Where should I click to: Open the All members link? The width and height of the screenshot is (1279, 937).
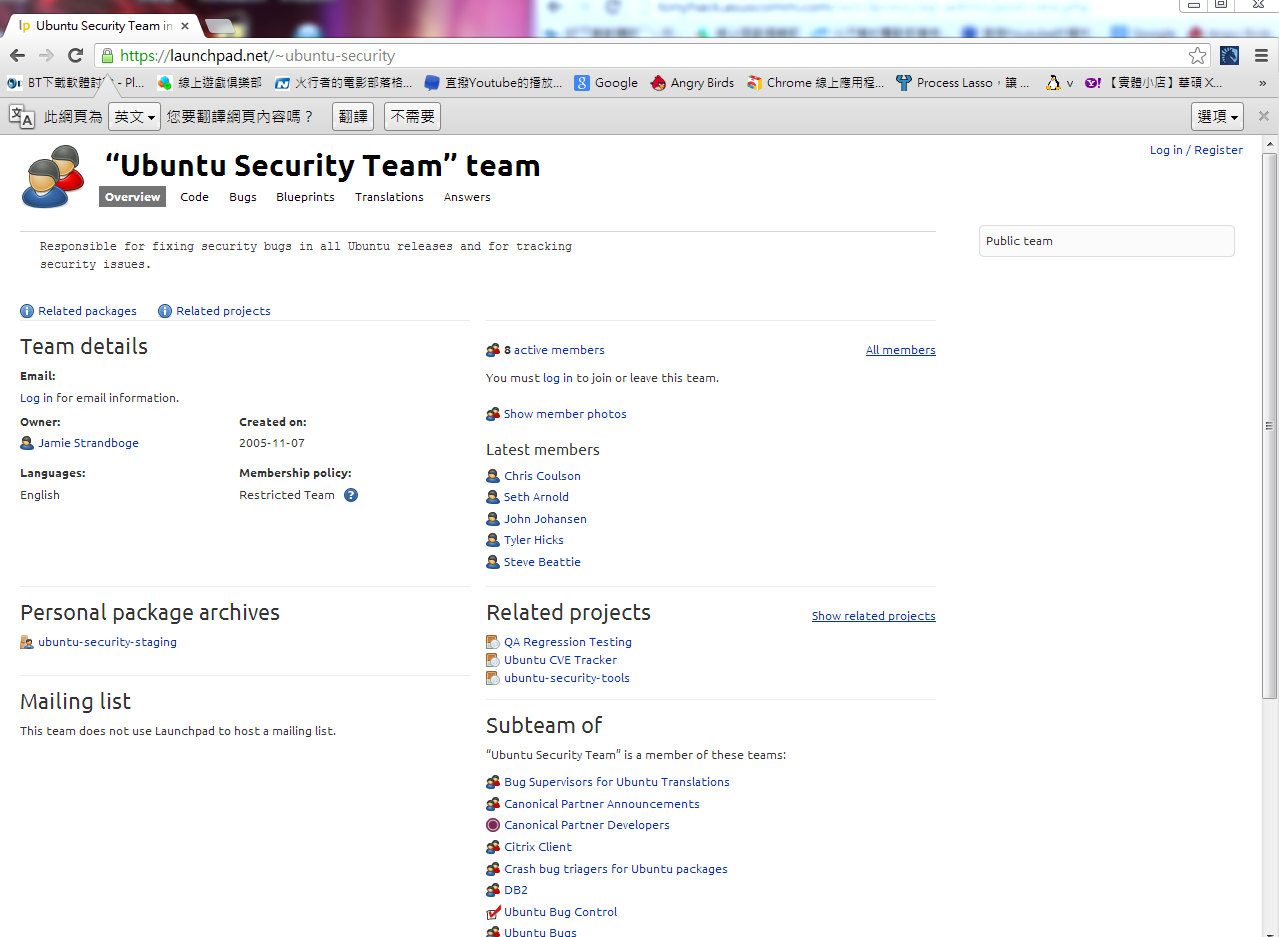(x=901, y=350)
